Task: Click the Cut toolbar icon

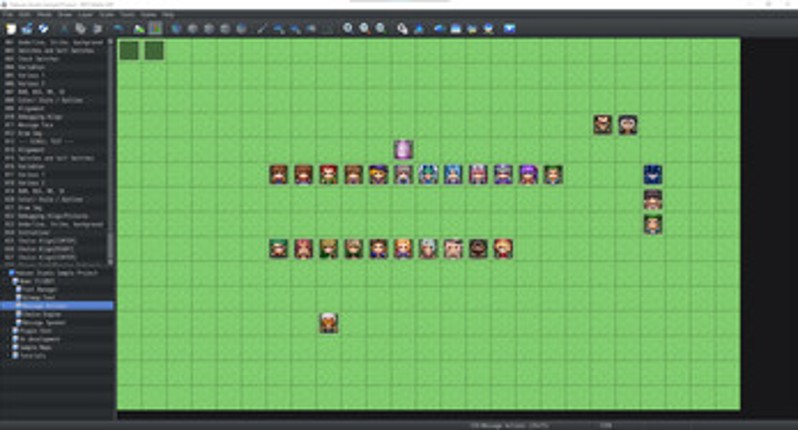Action: (64, 28)
